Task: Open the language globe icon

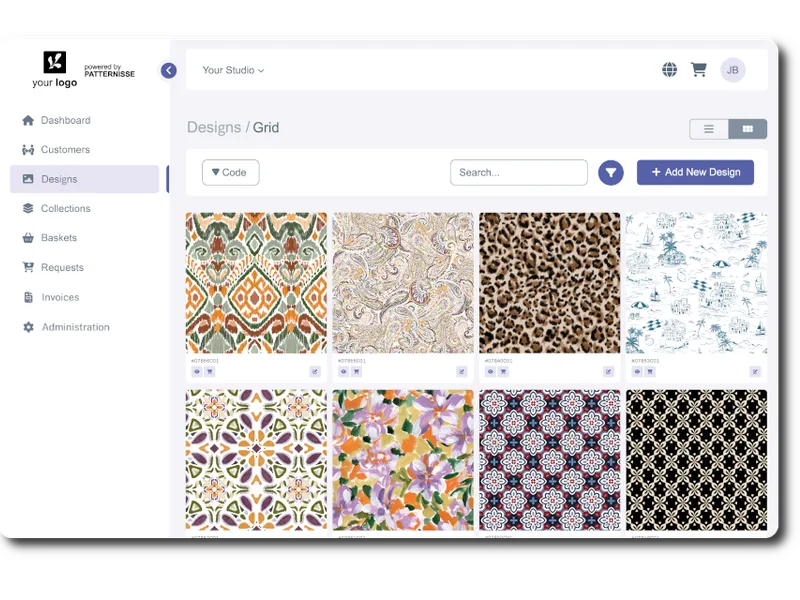Action: click(x=669, y=69)
